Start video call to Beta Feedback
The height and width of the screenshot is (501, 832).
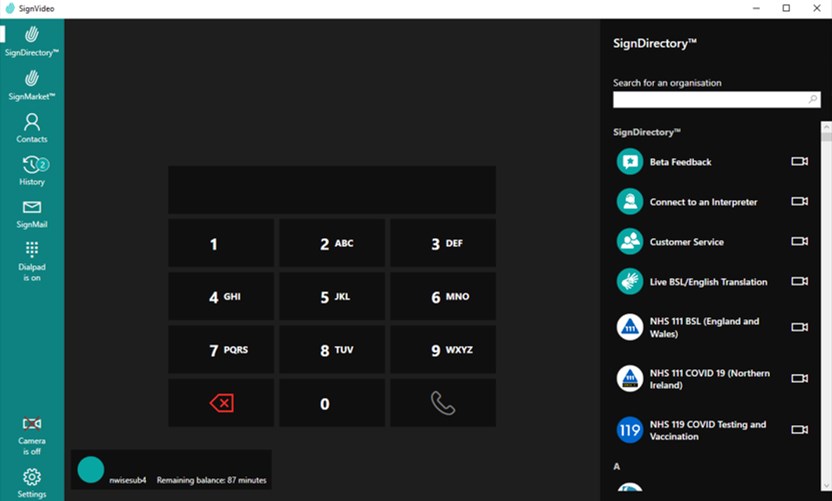coord(800,161)
